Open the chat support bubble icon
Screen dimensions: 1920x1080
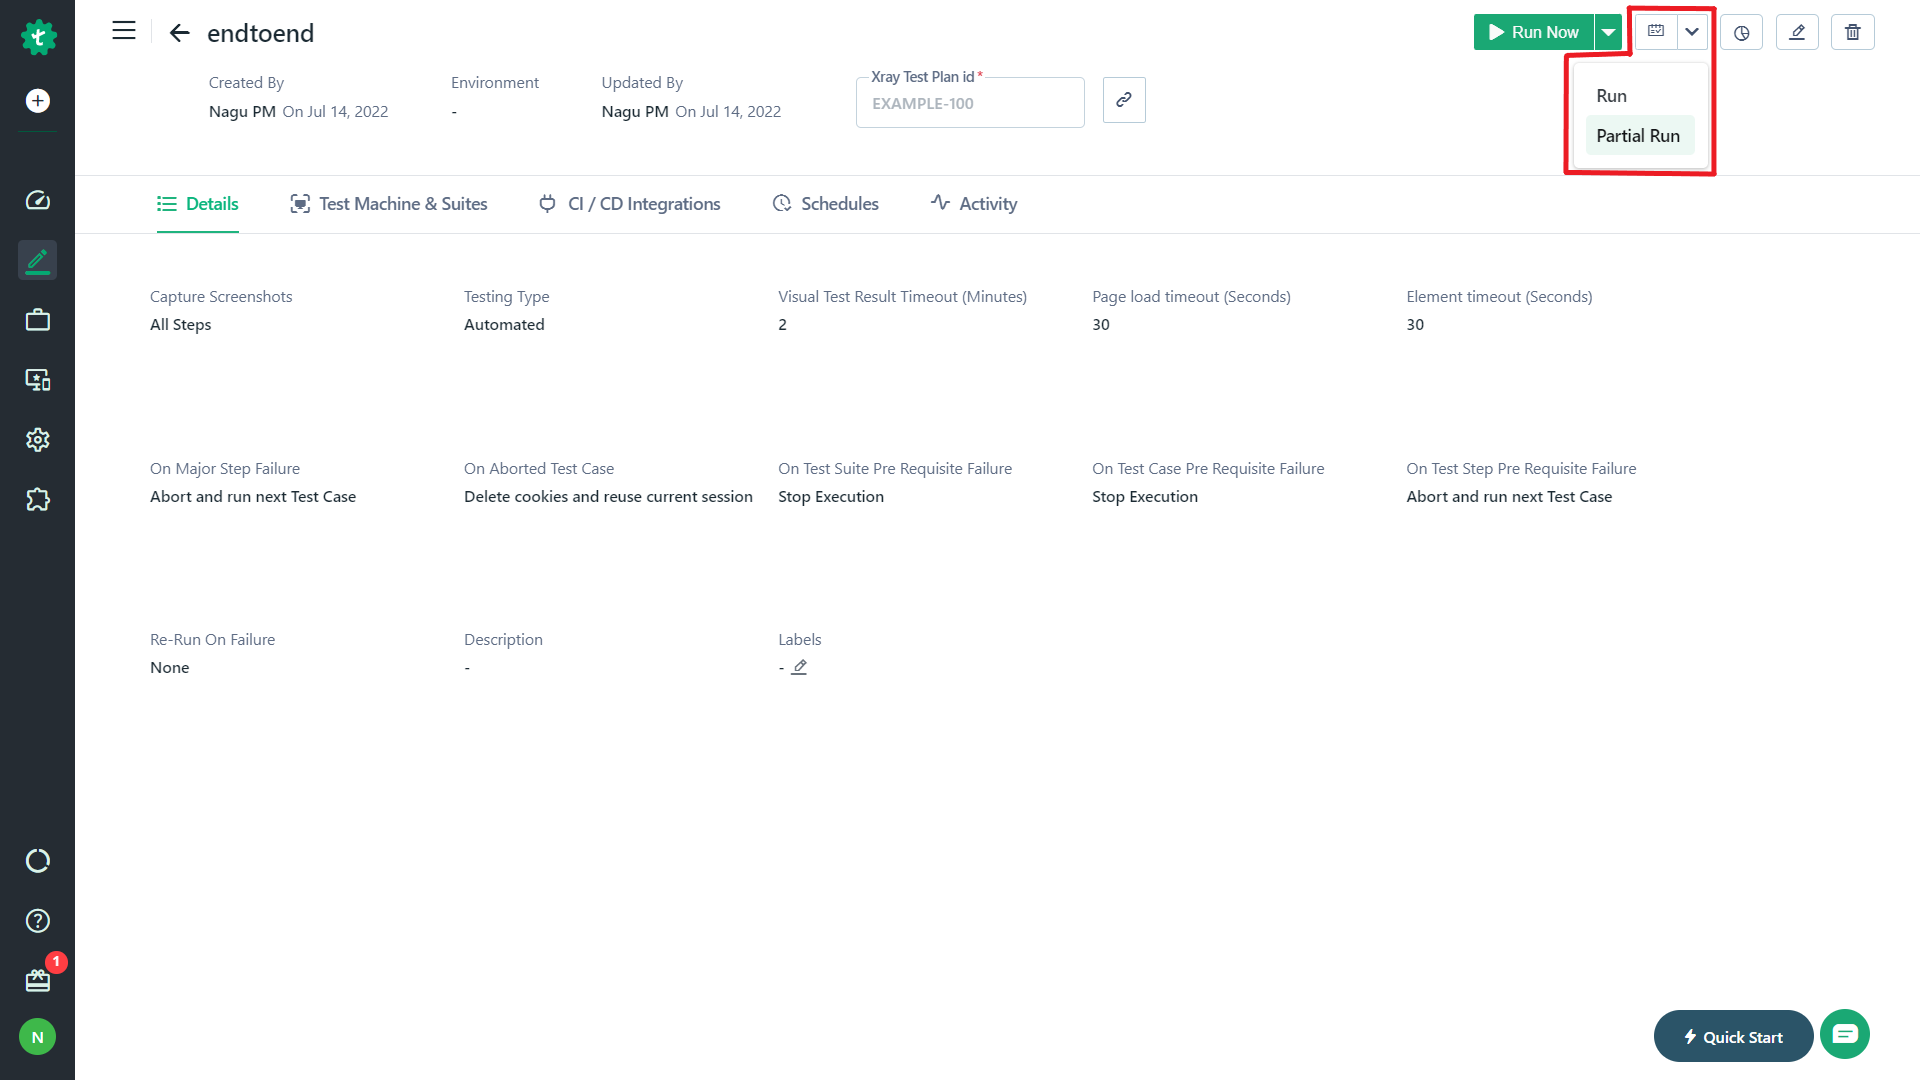[x=1845, y=1034]
